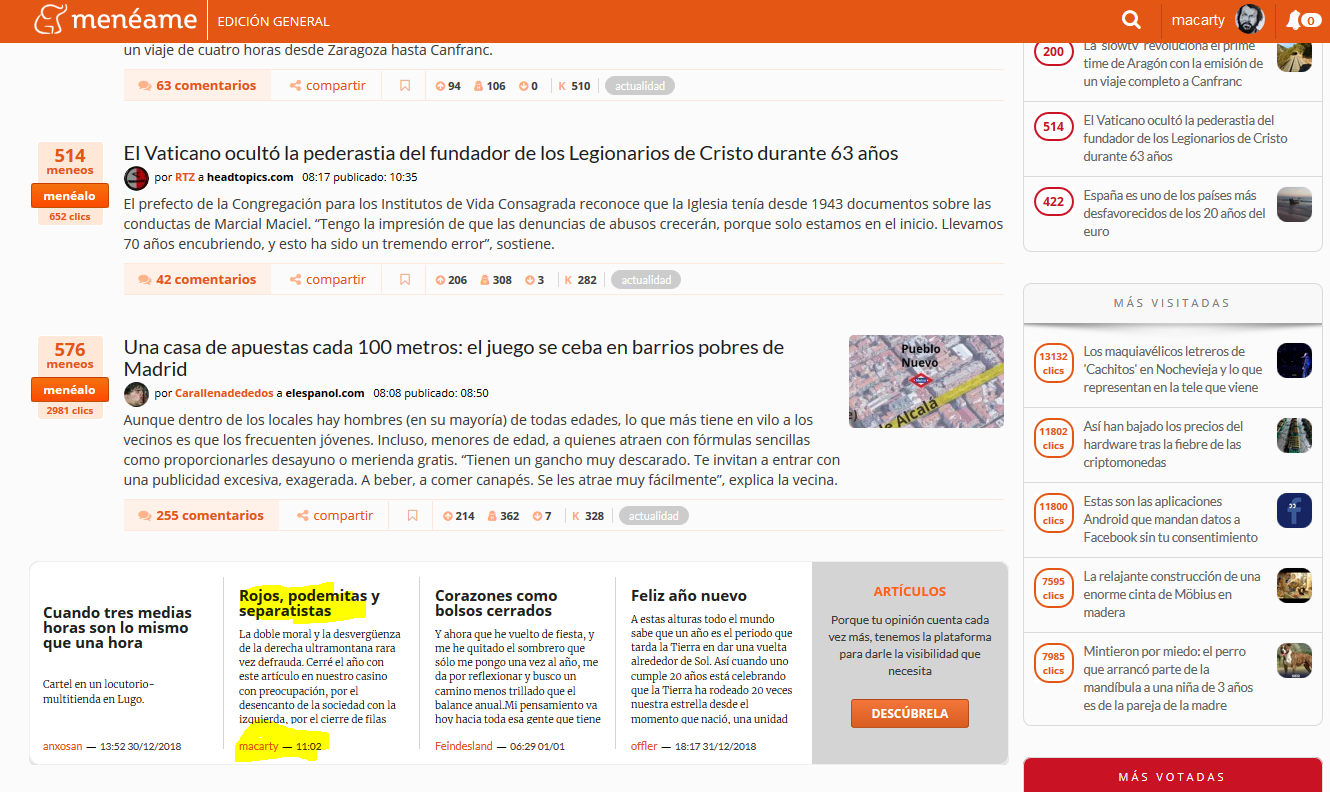Bookmark the Vaticano story with 42 comentarios

(405, 280)
